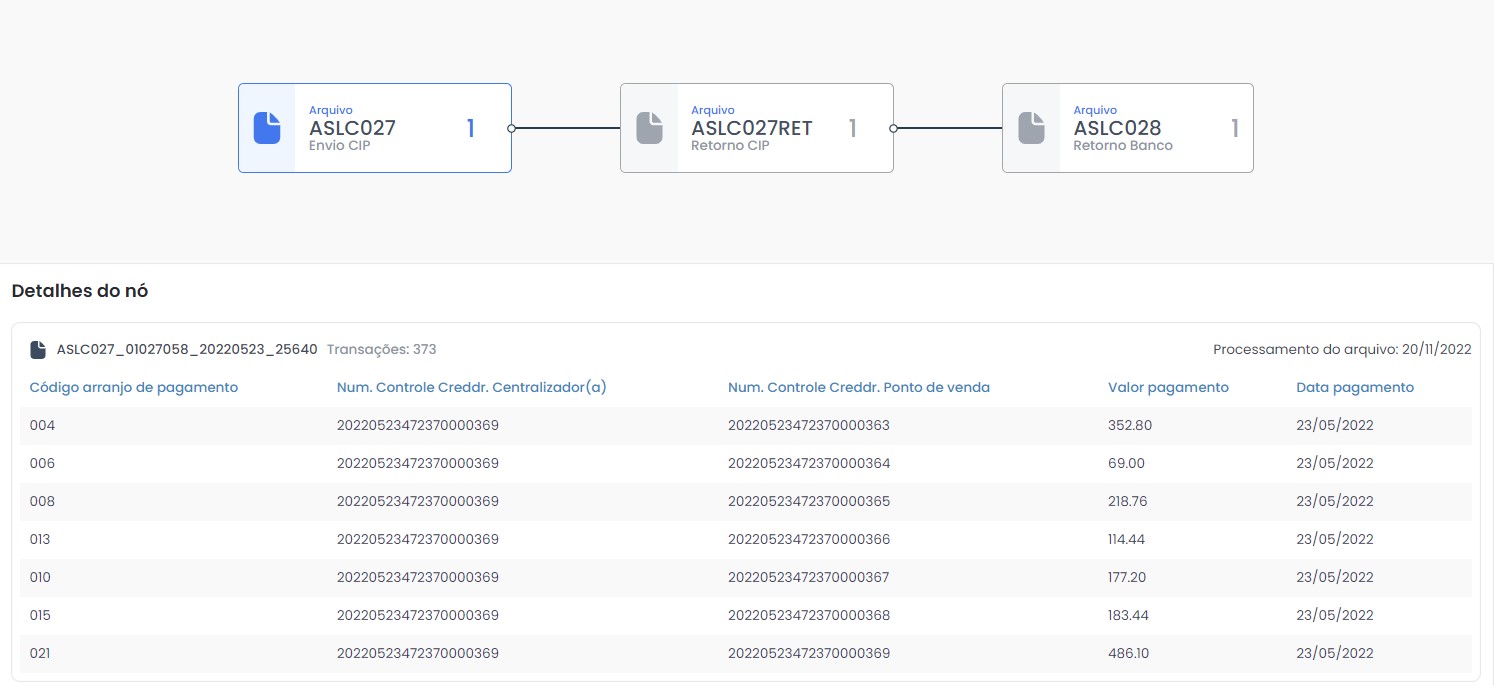Click connector dot right of ASLC027 node
The width and height of the screenshot is (1494, 685).
pyautogui.click(x=511, y=128)
